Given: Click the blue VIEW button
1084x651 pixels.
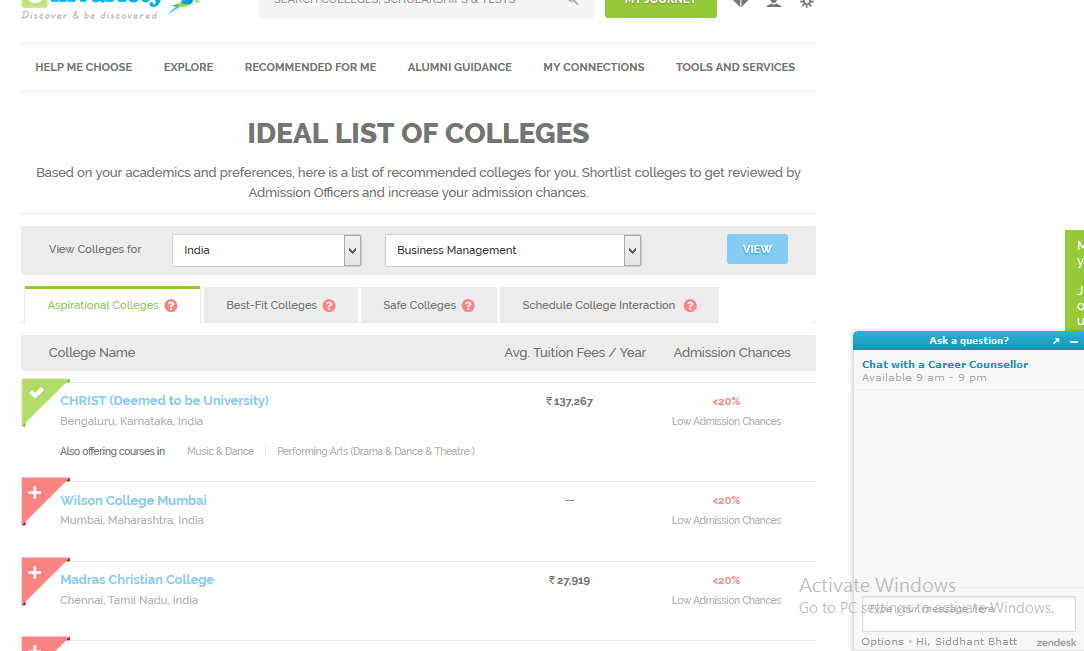Looking at the screenshot, I should 757,249.
